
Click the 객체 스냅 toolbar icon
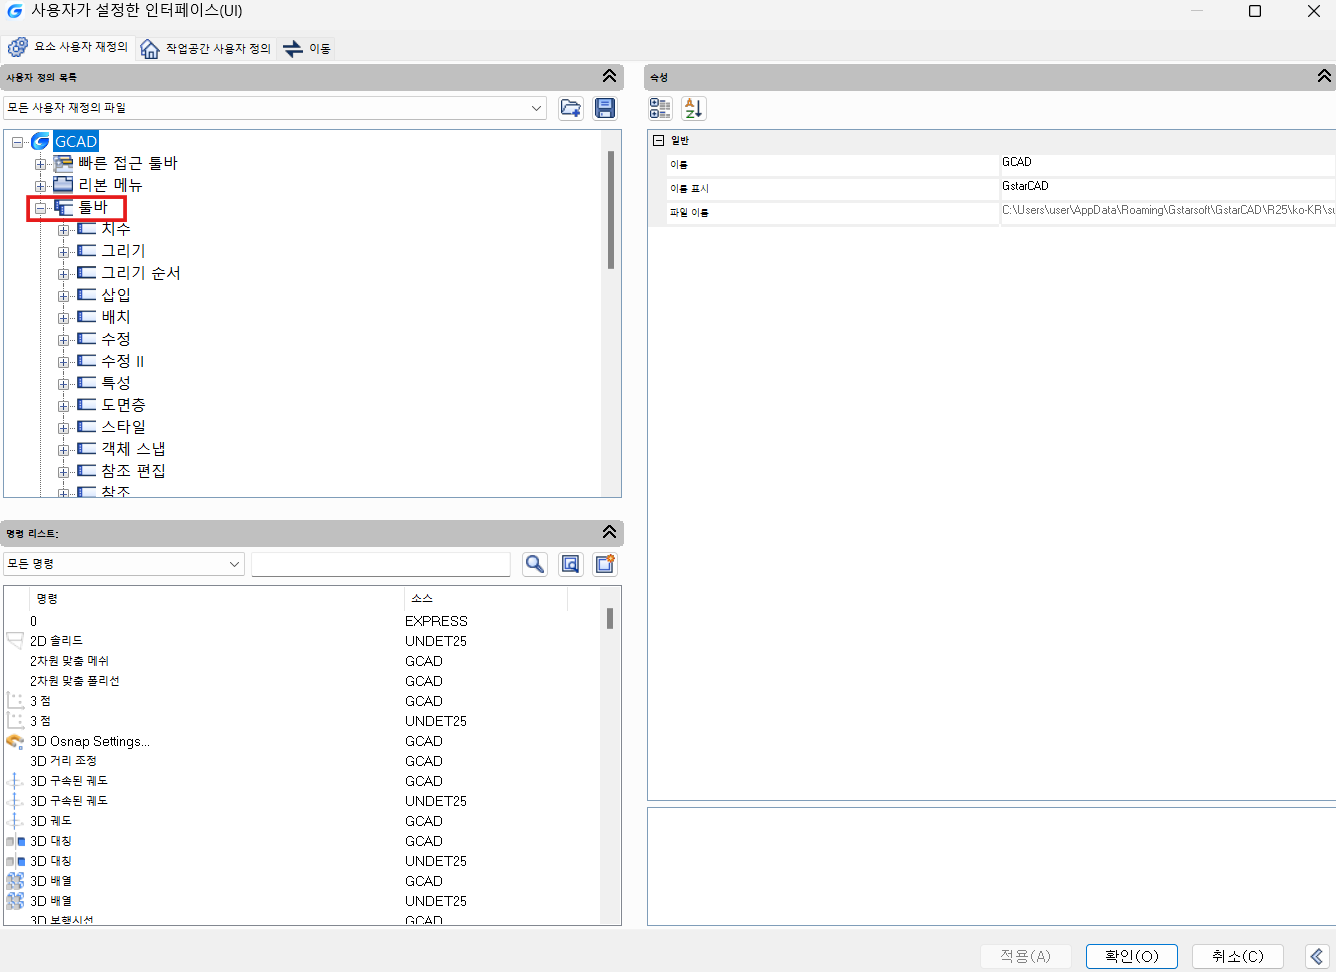87,449
